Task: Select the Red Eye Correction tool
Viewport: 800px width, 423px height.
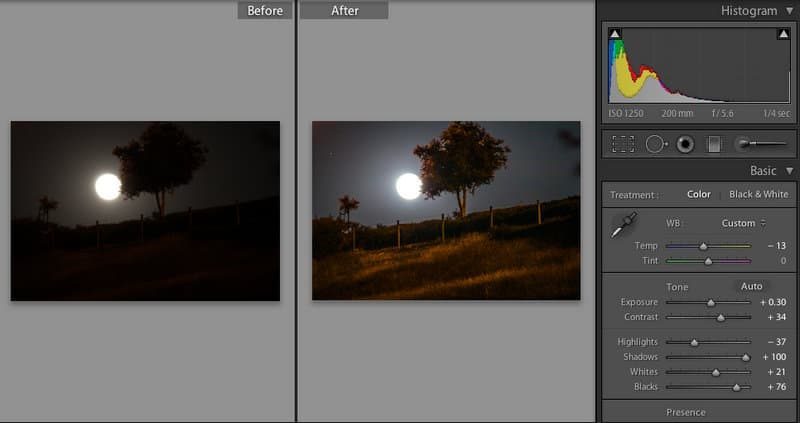Action: pos(685,144)
